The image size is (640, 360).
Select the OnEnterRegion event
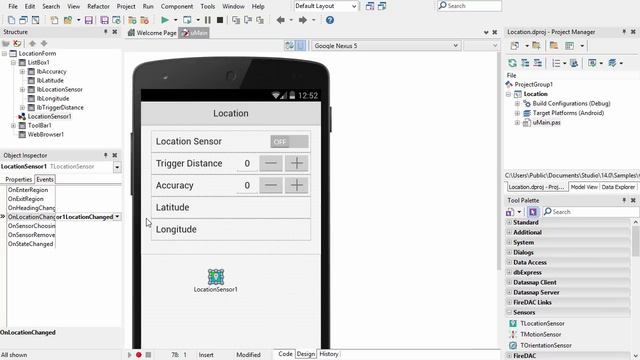click(28, 190)
